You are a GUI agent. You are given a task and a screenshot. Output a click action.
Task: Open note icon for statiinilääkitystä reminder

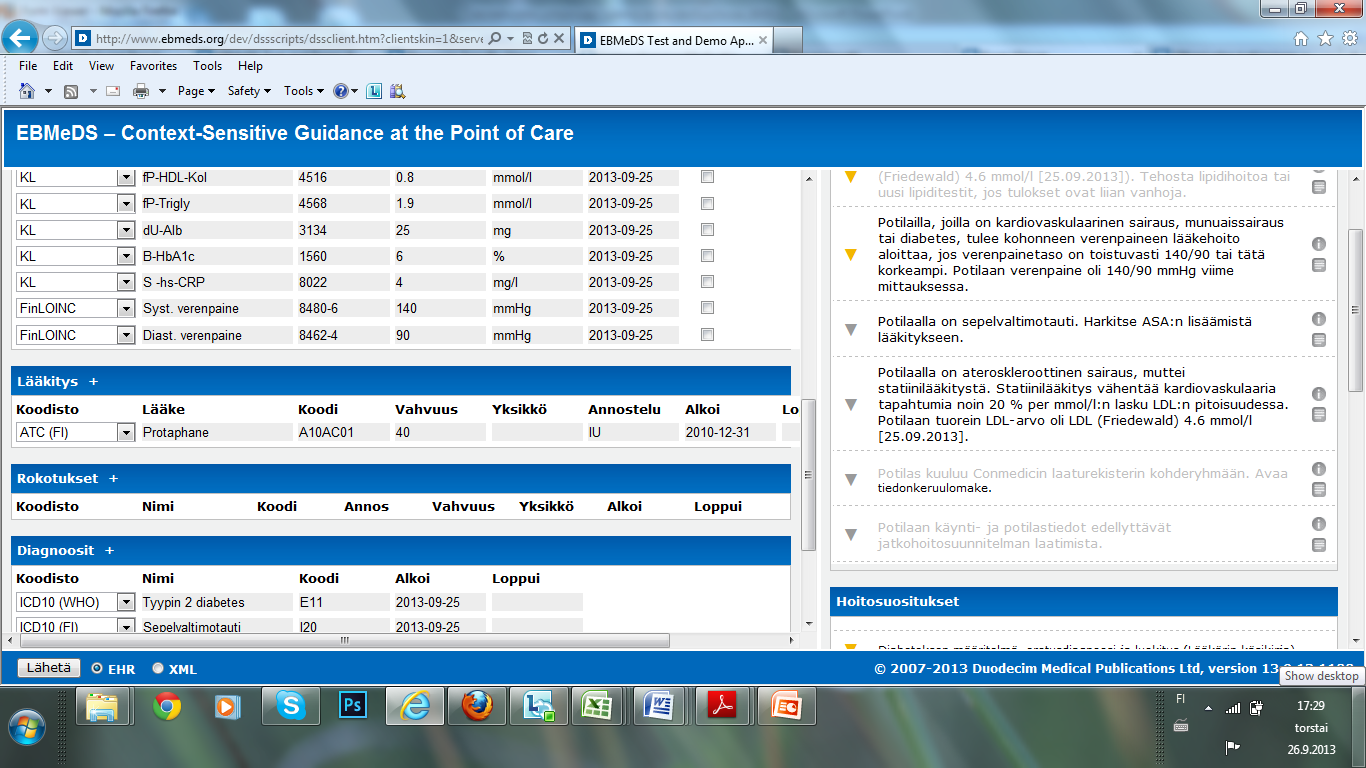click(1319, 415)
